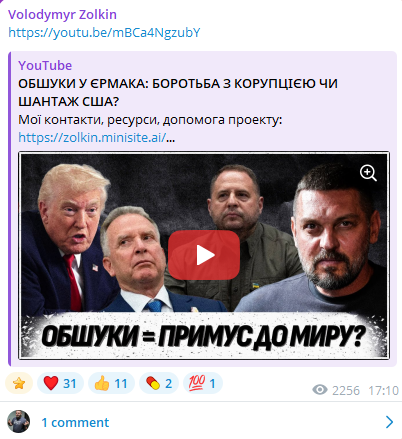This screenshot has width=402, height=439.
Task: Click the star reaction icon
Action: pos(19,383)
